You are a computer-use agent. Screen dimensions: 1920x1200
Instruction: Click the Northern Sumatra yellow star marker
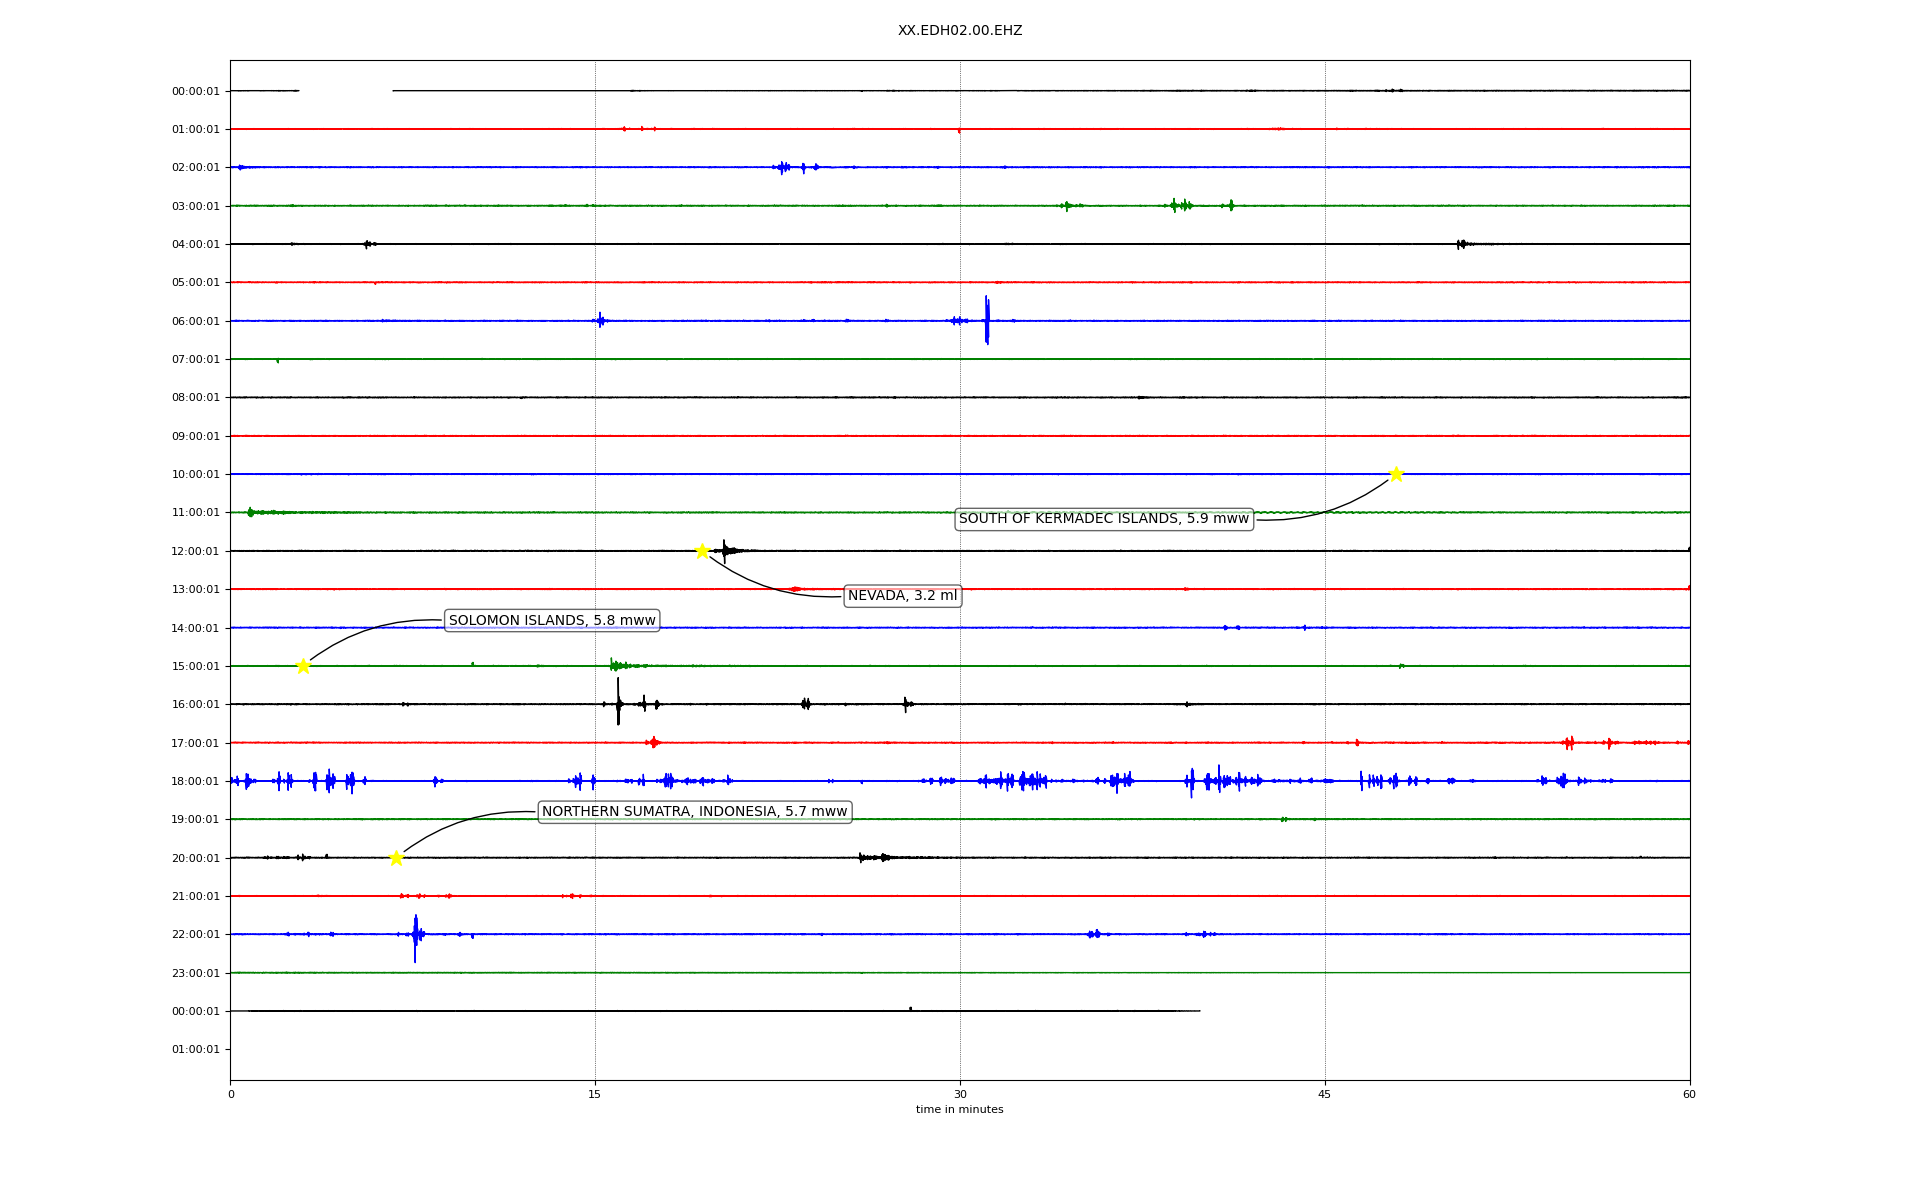click(x=396, y=858)
